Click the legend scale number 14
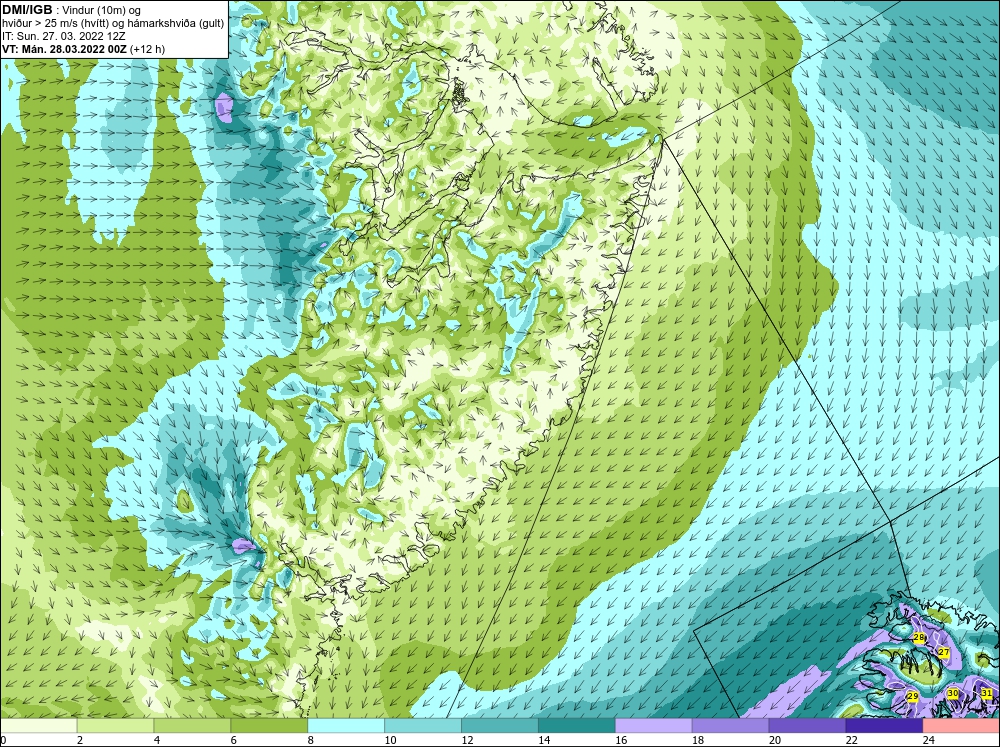This screenshot has height=747, width=1000. 544,740
